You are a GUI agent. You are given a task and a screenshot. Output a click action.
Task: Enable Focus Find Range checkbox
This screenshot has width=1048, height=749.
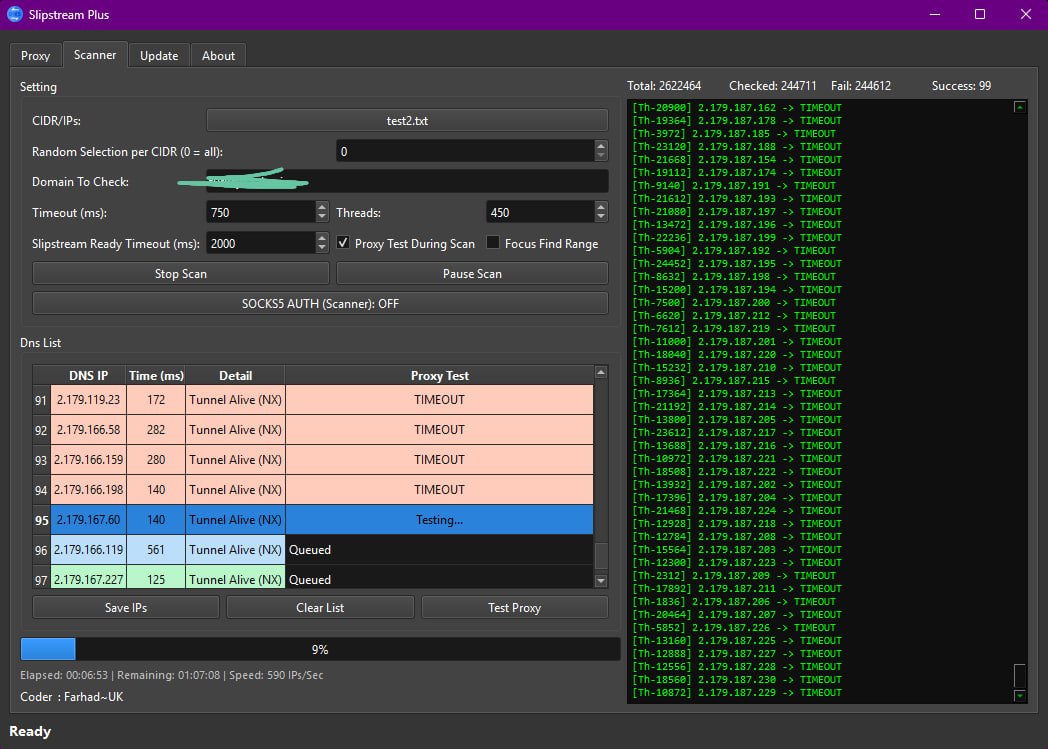click(x=493, y=243)
